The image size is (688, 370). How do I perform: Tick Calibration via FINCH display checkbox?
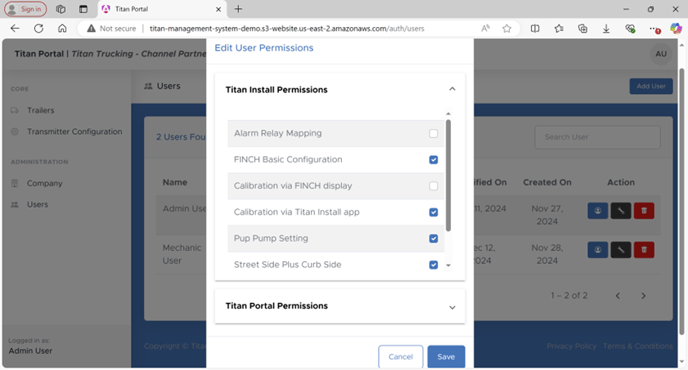434,186
